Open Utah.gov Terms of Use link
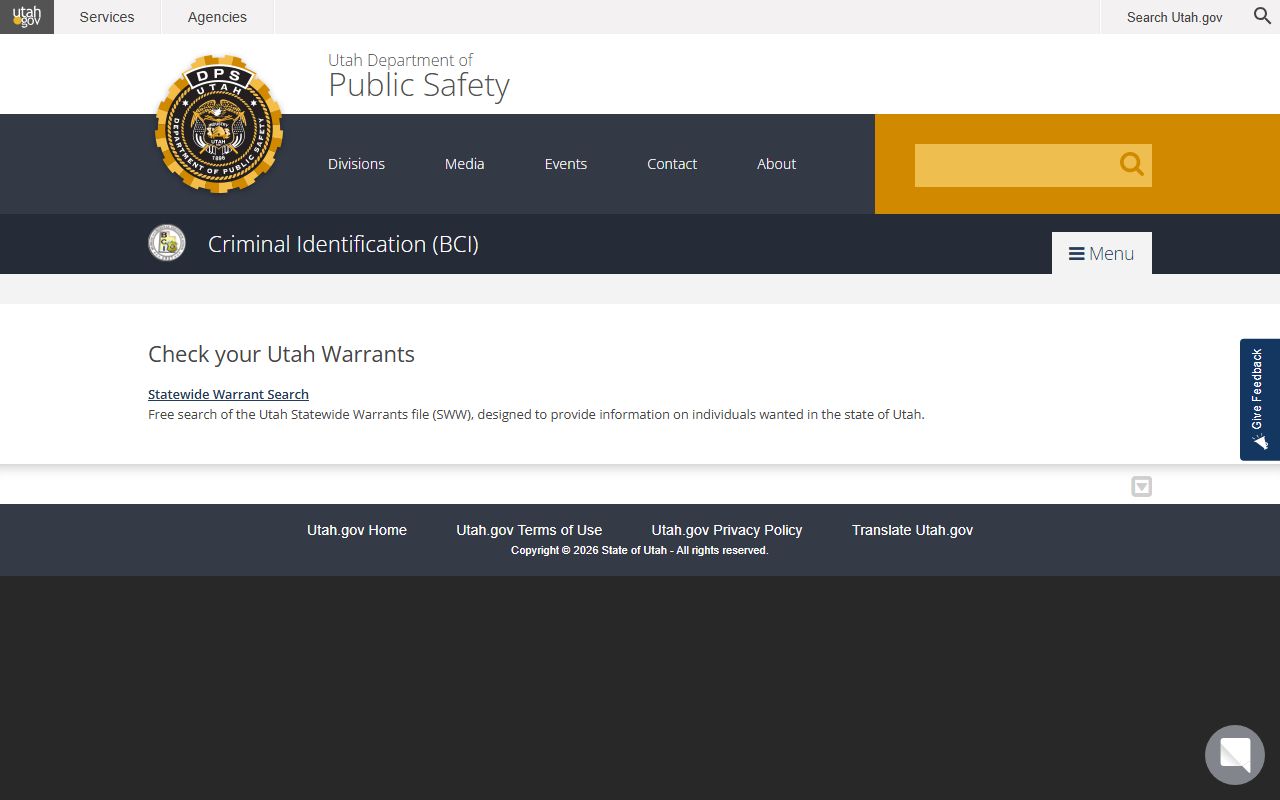This screenshot has width=1280, height=800. tap(529, 530)
